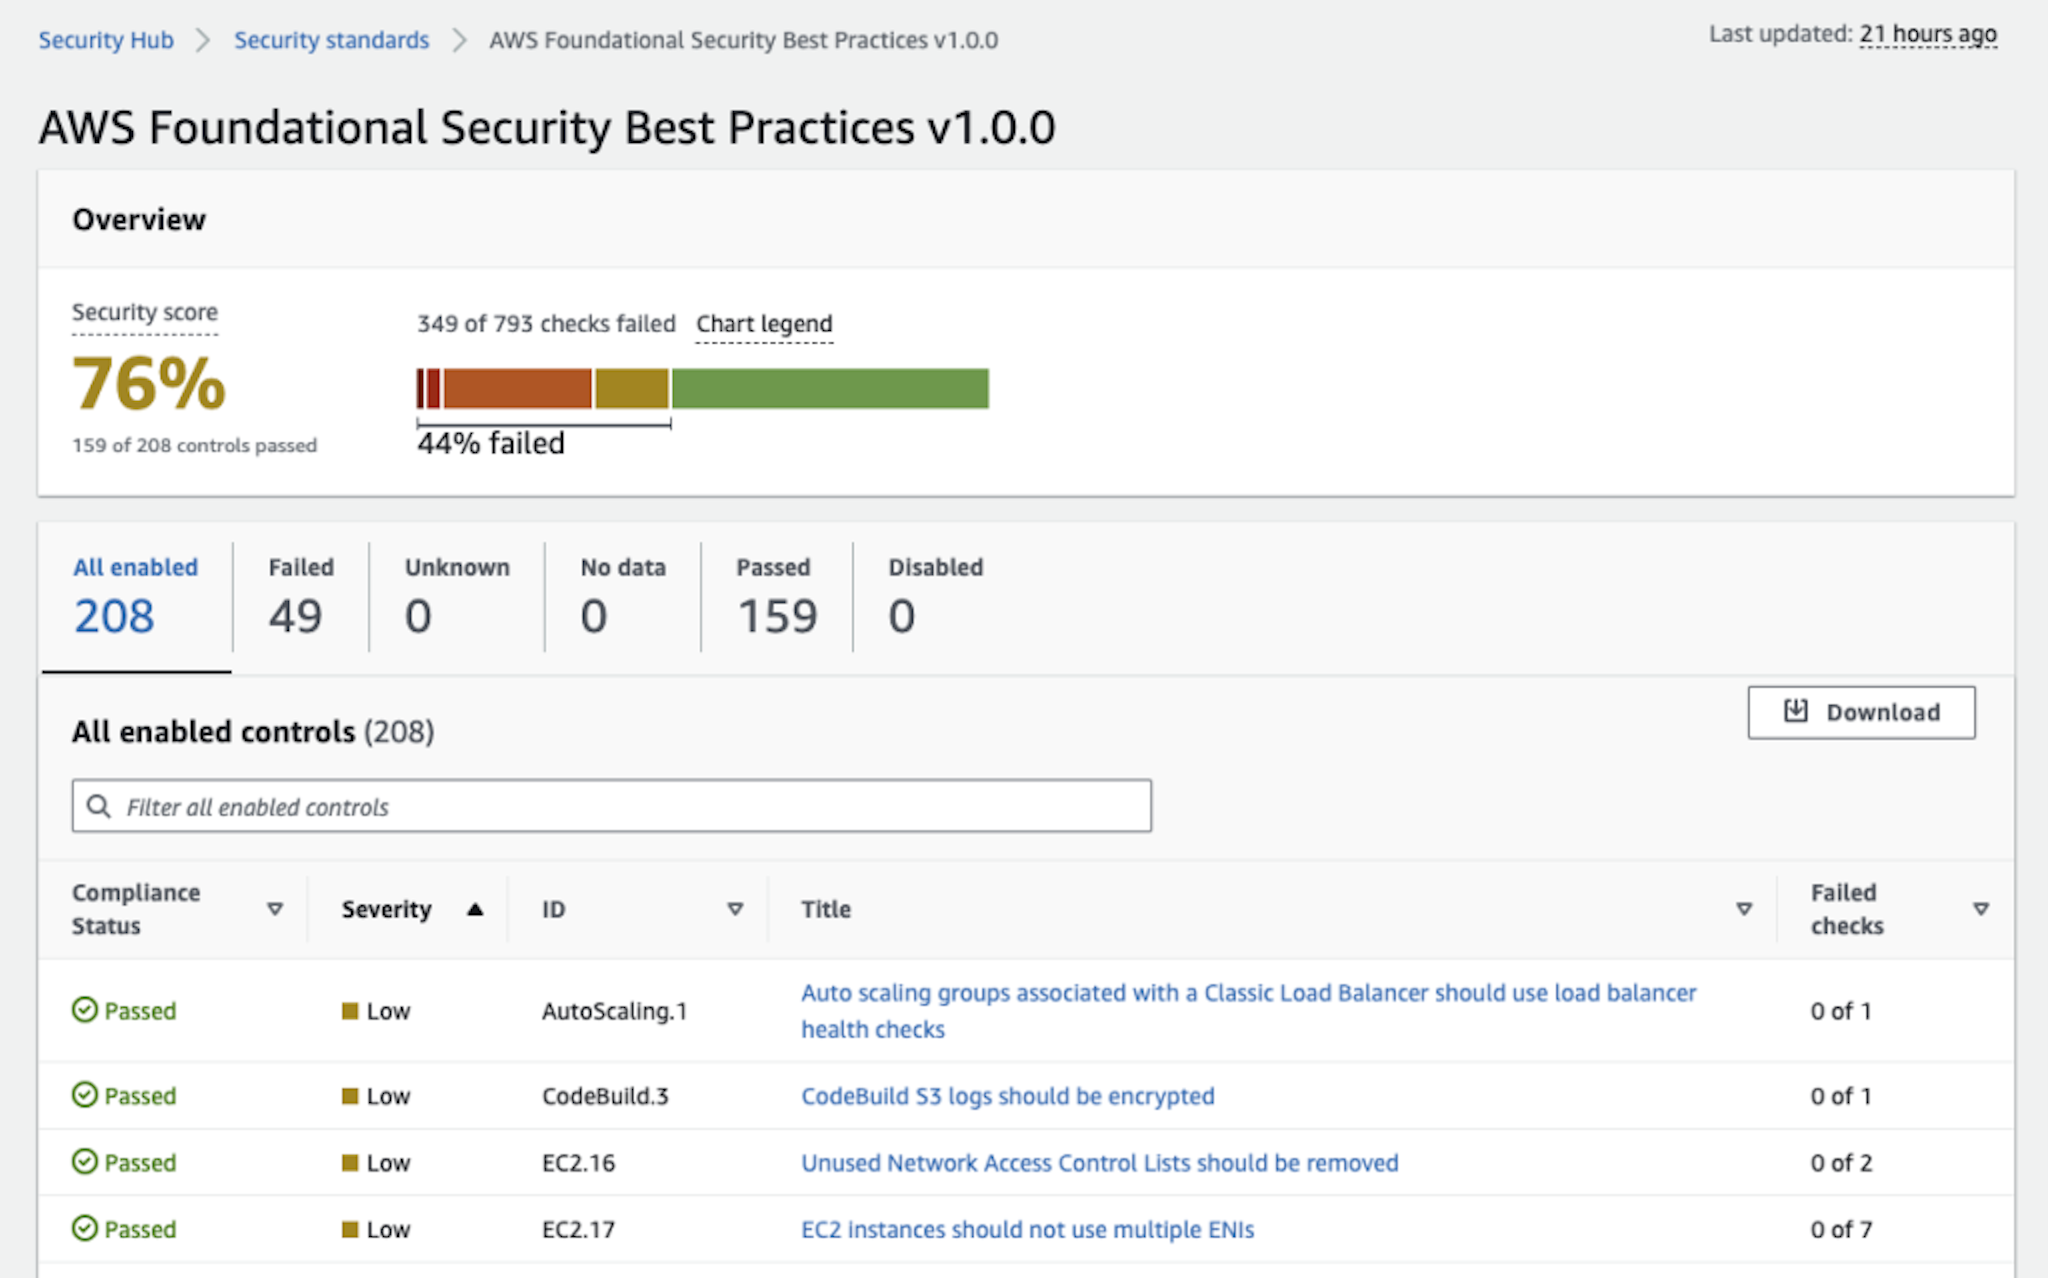Screen dimensions: 2048x1278
Task: Select the Disabled tab
Action: point(934,595)
